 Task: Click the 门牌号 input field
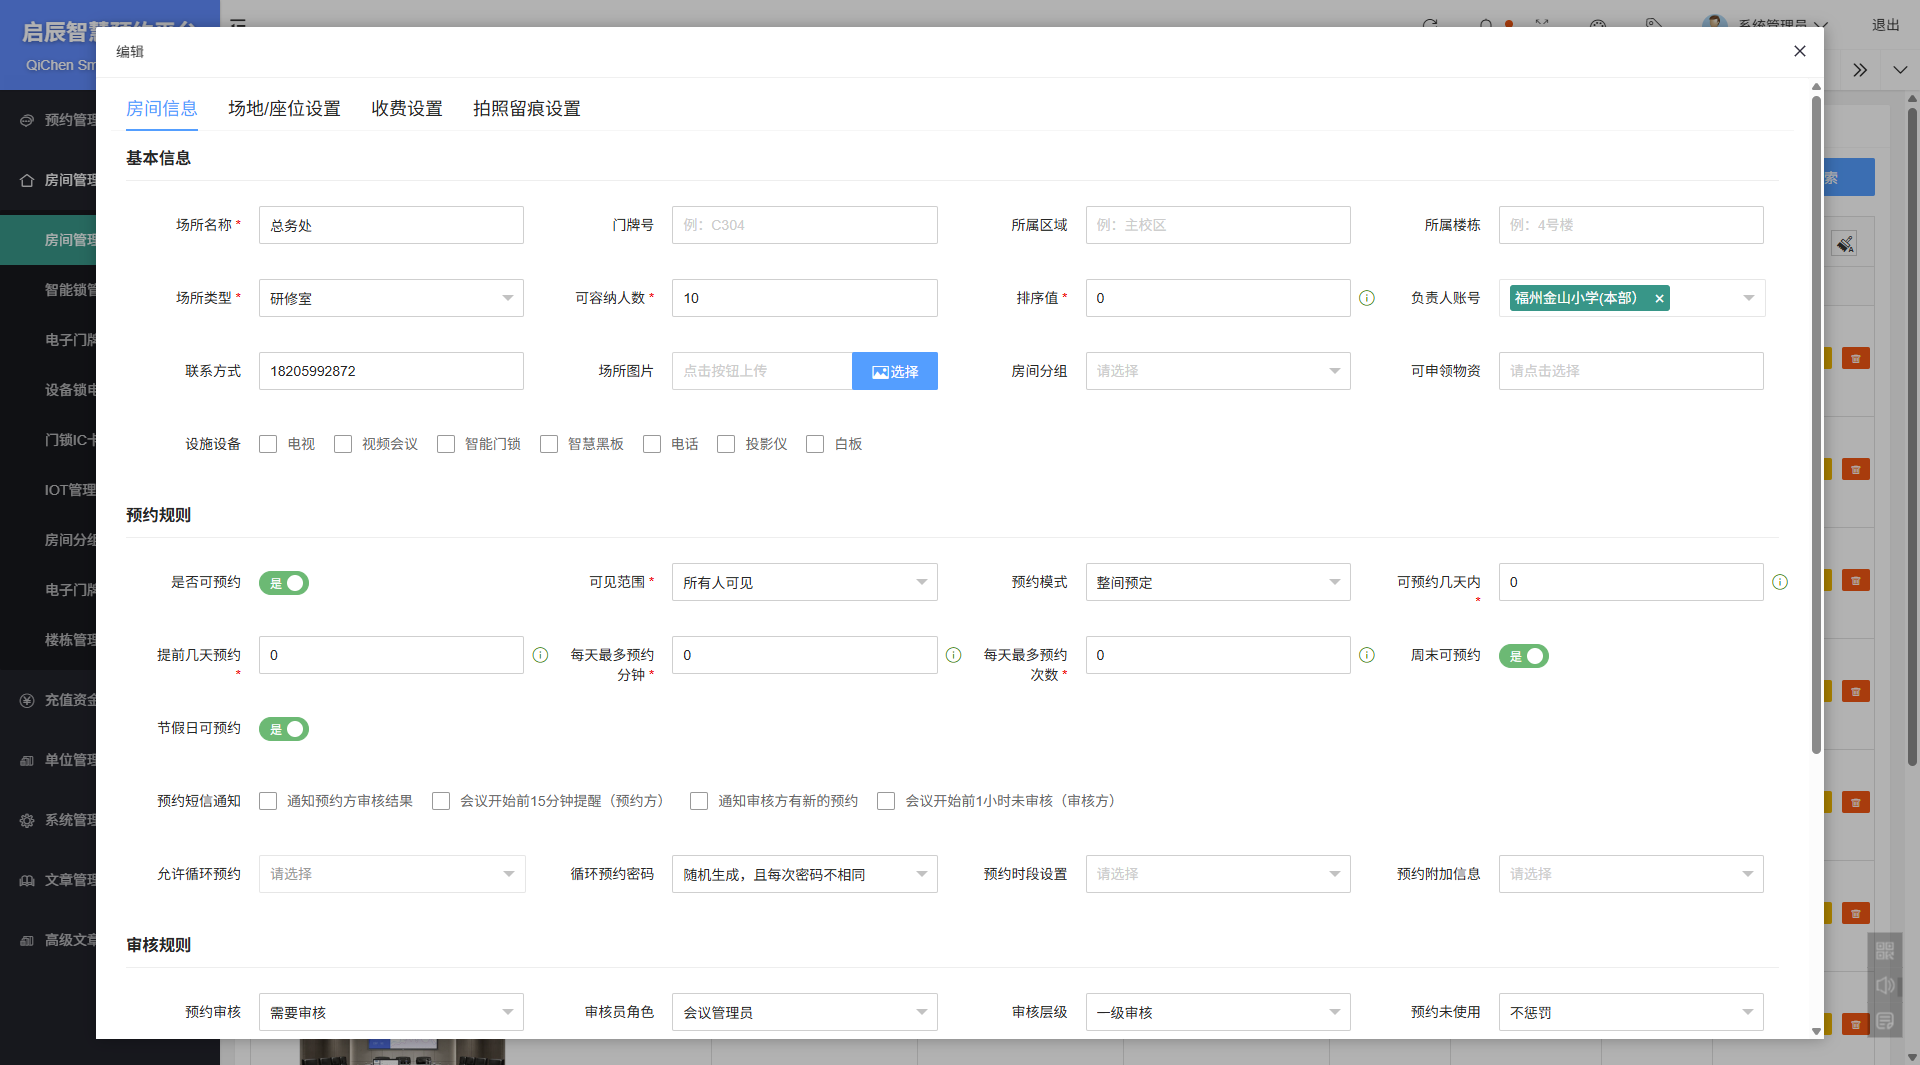[x=805, y=225]
